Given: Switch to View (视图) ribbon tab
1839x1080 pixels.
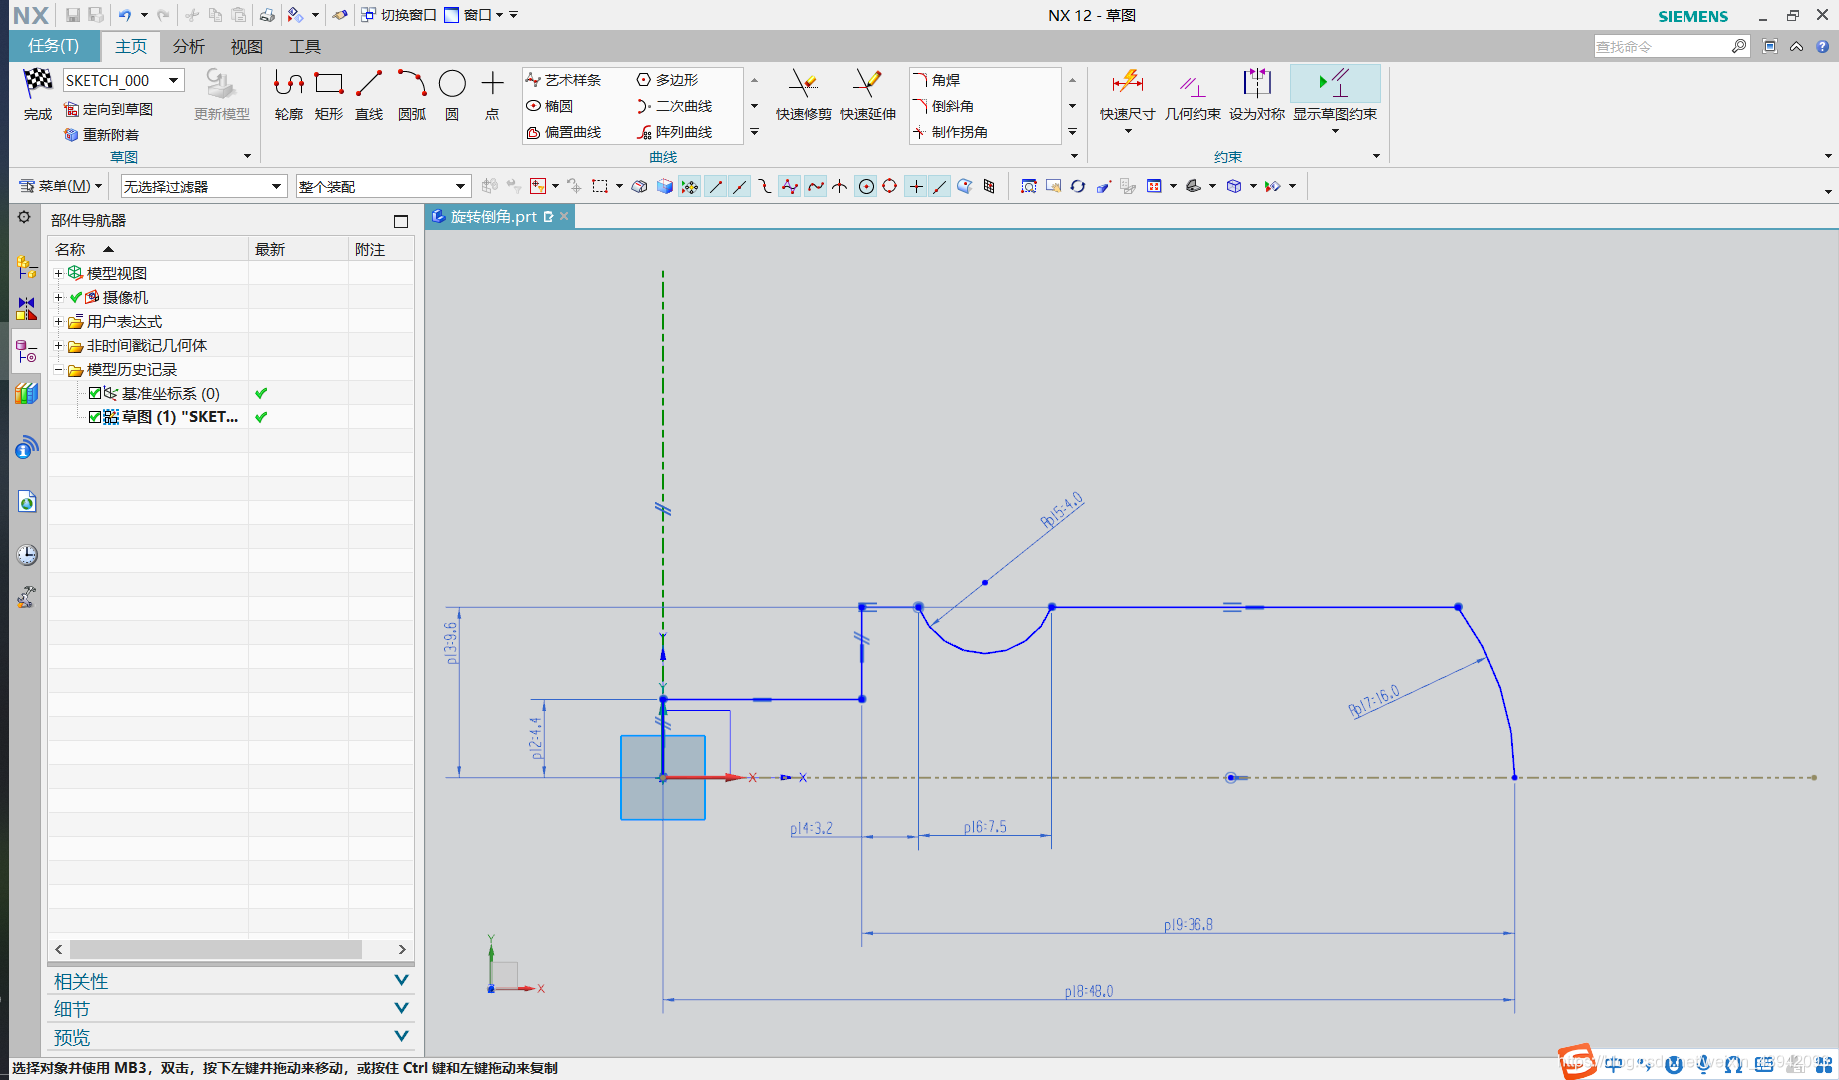Looking at the screenshot, I should pos(247,46).
